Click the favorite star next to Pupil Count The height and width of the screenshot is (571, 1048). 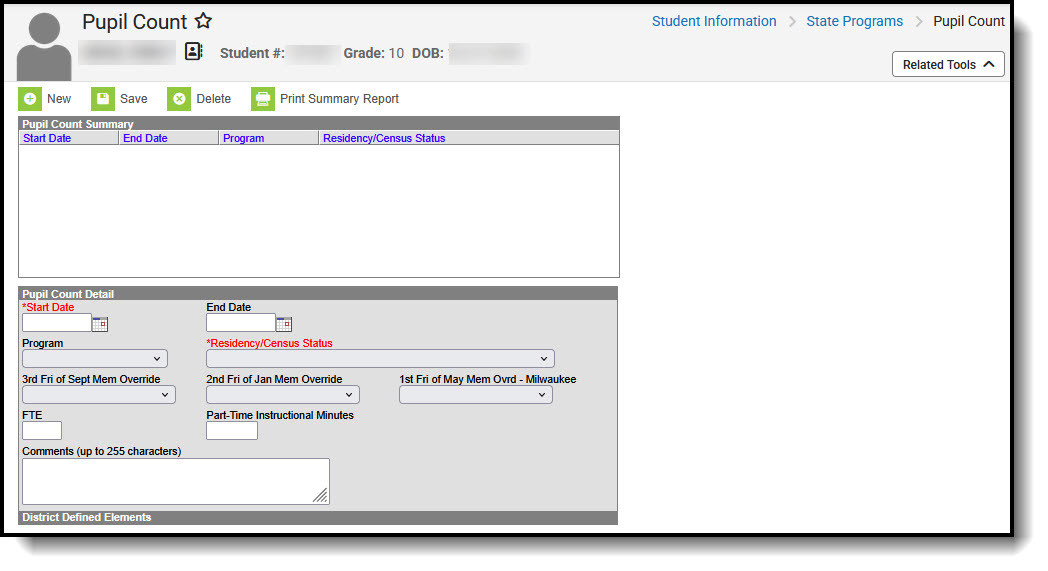pos(203,21)
